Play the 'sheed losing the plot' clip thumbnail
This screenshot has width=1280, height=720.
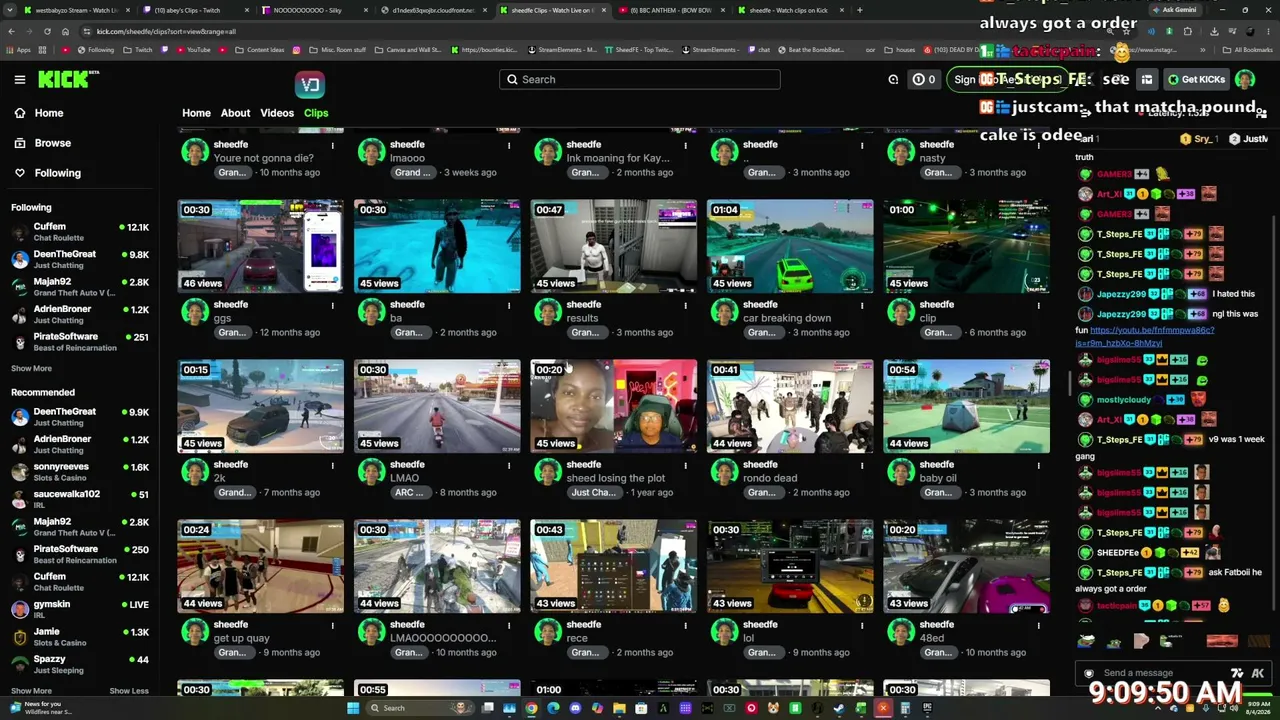click(x=614, y=406)
